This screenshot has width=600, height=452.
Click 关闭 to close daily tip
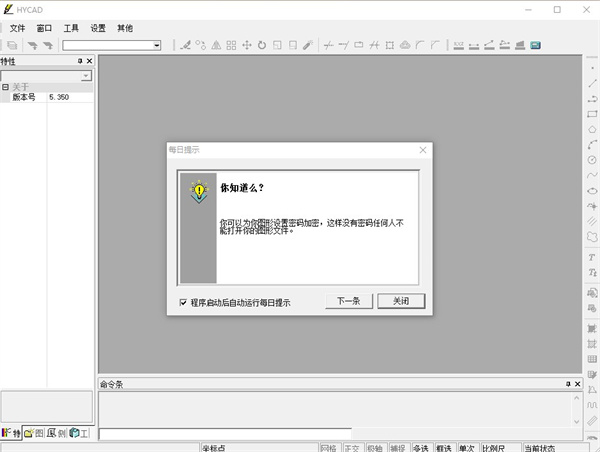click(401, 301)
